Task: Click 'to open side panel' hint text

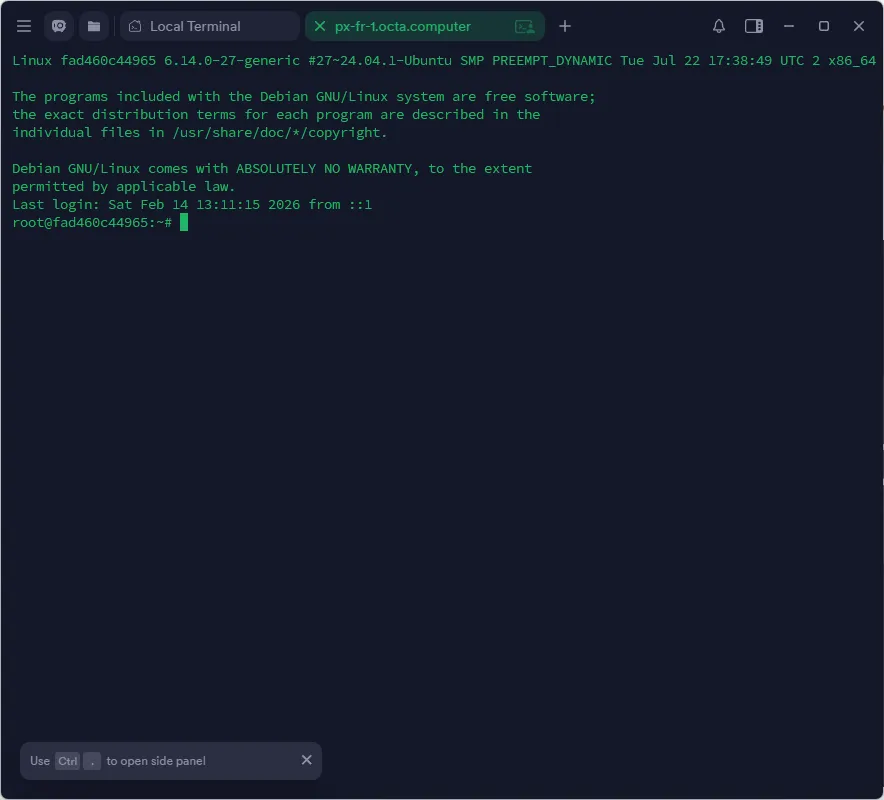Action: (156, 761)
